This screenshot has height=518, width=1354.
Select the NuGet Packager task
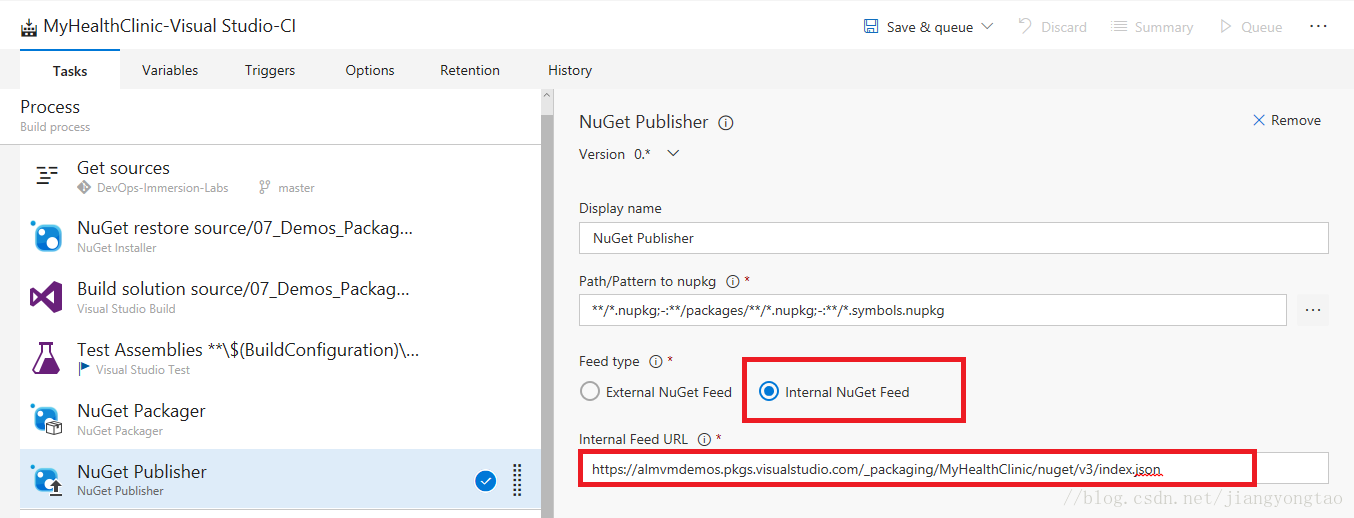click(x=280, y=420)
